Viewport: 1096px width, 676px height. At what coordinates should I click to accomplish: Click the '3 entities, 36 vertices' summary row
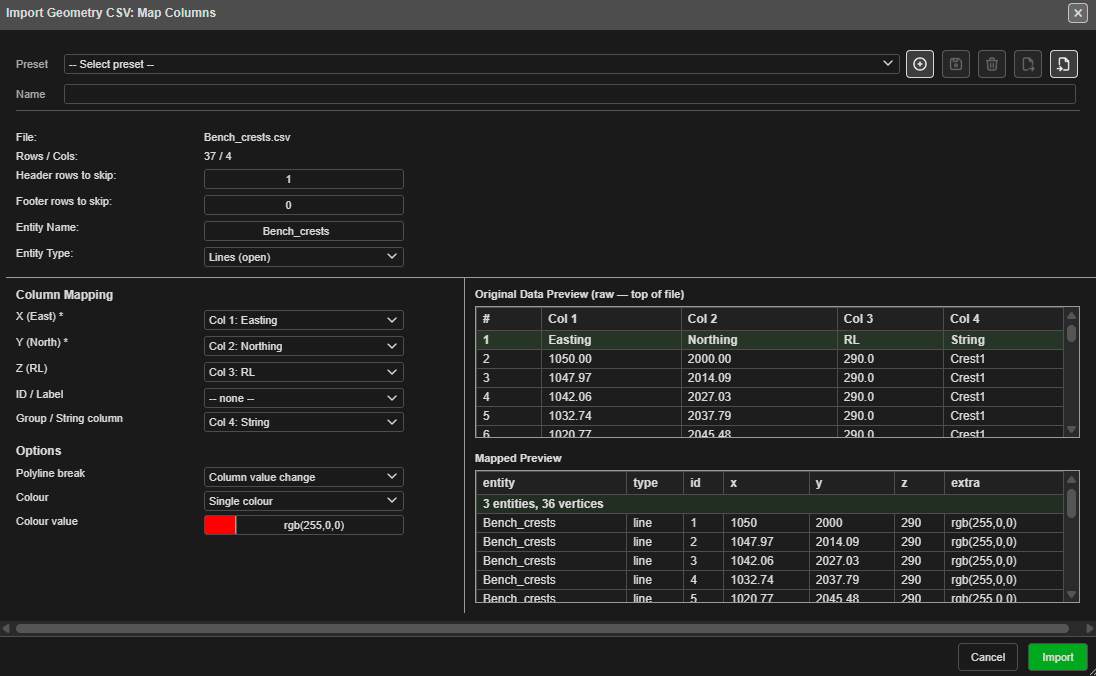tap(770, 504)
